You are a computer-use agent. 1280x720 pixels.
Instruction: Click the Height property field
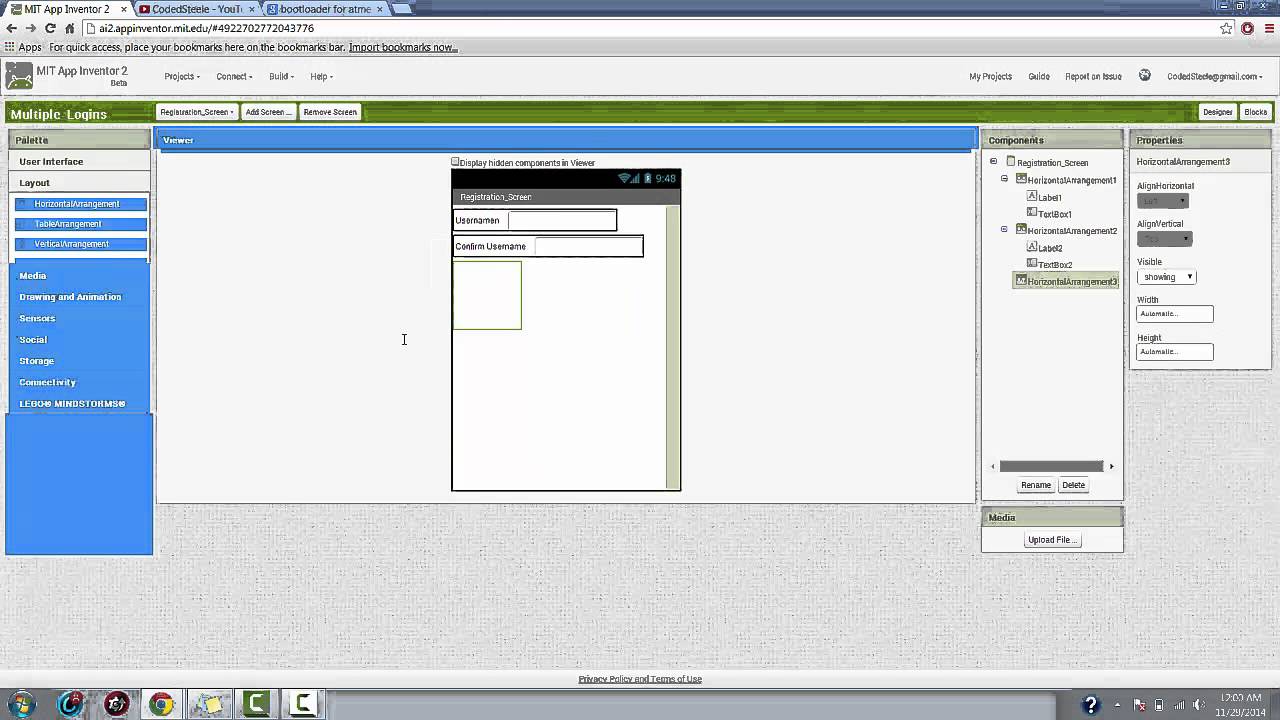[x=1175, y=352]
